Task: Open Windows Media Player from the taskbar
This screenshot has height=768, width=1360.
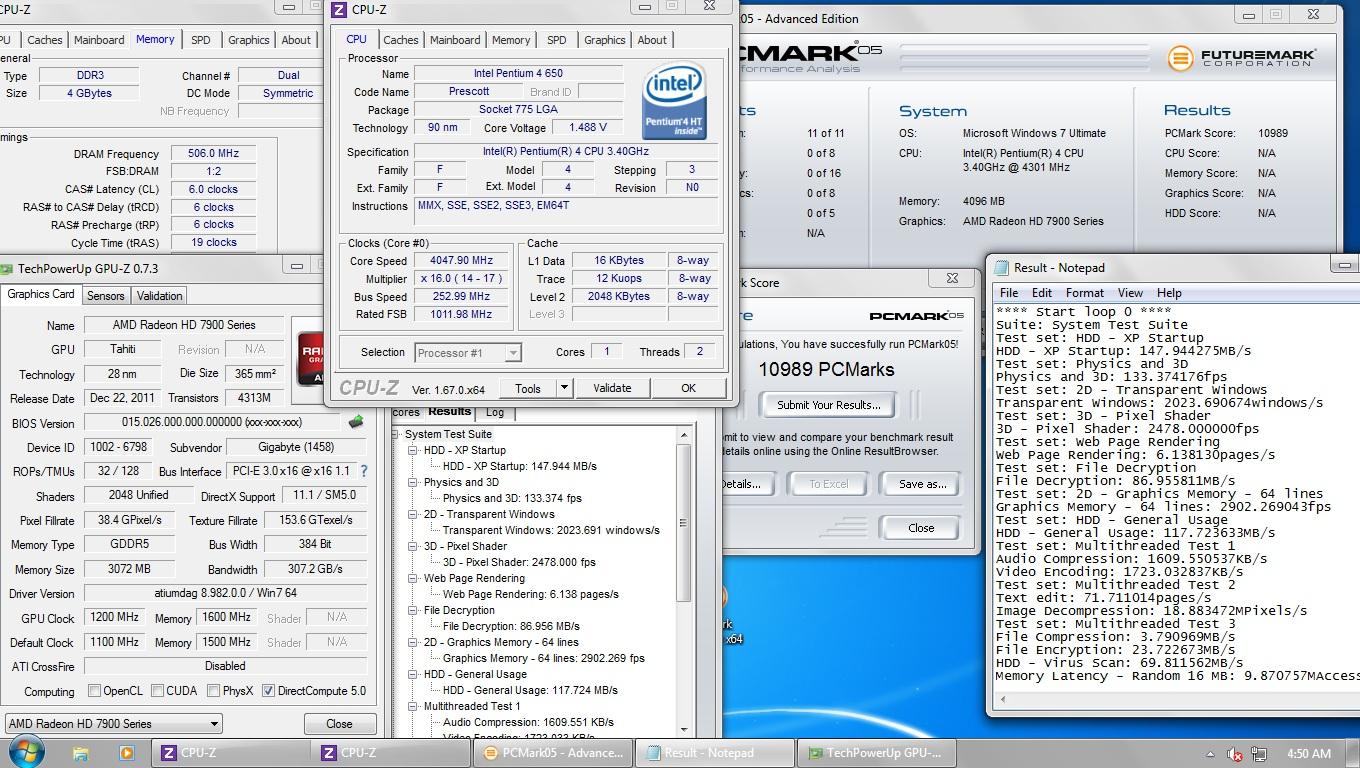Action: (x=126, y=753)
